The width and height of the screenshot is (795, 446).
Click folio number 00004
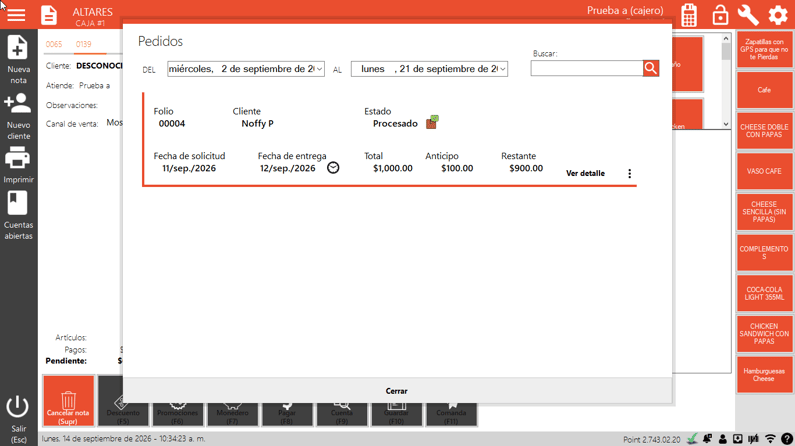[172, 124]
